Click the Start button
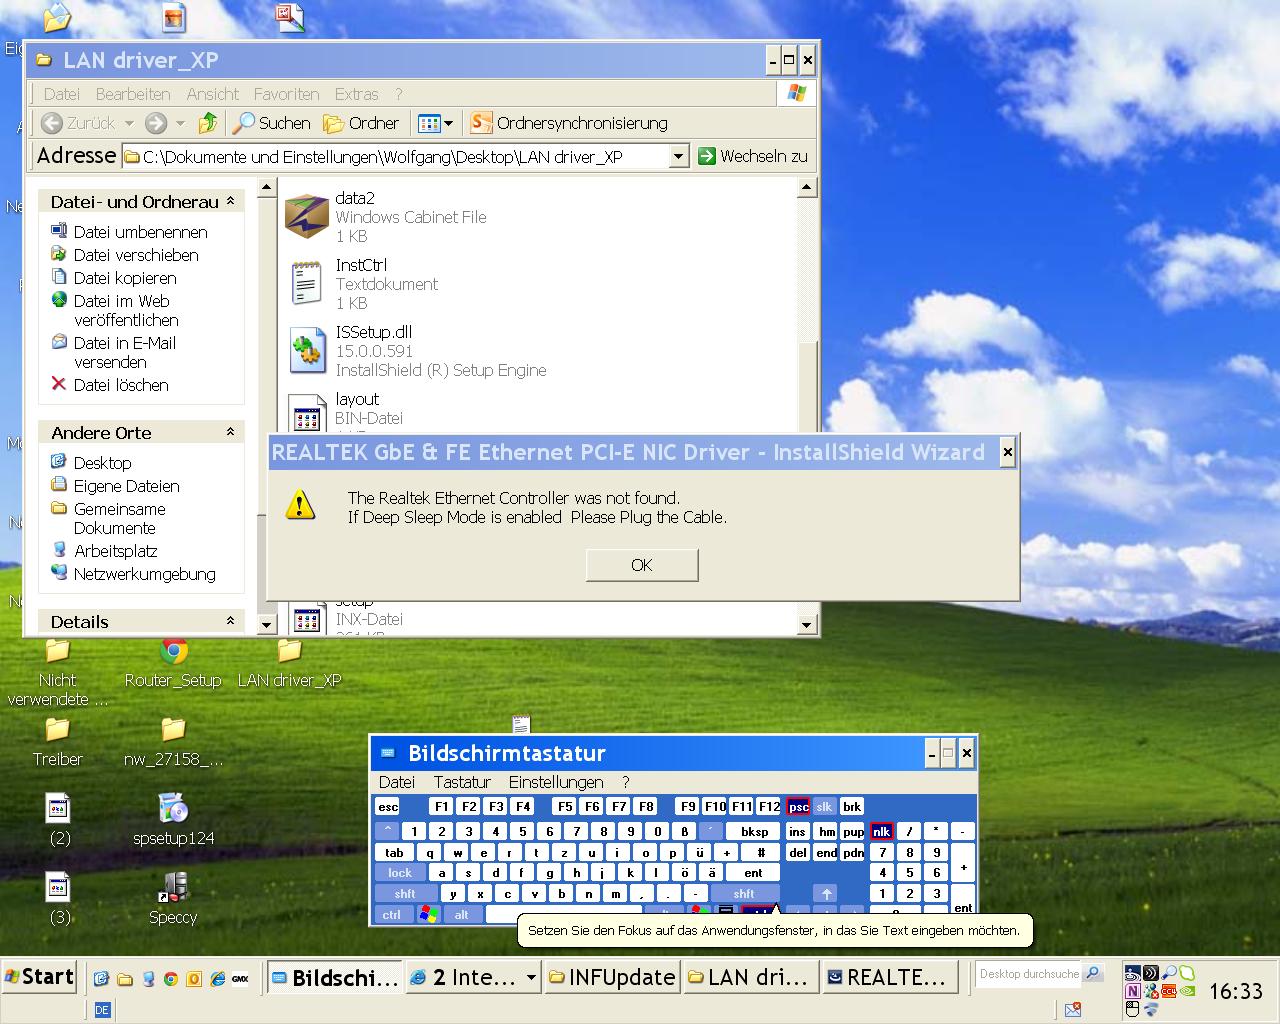The image size is (1280, 1024). 40,977
